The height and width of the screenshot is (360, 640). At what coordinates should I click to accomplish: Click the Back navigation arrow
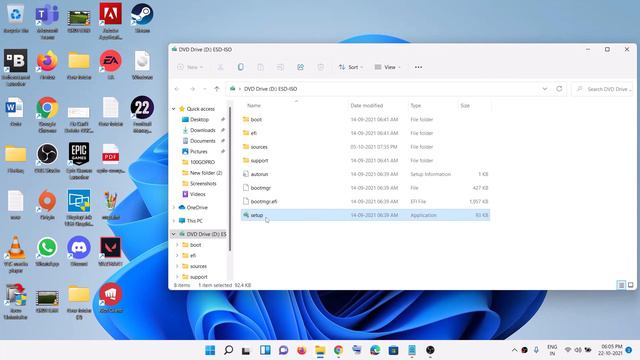click(x=177, y=89)
